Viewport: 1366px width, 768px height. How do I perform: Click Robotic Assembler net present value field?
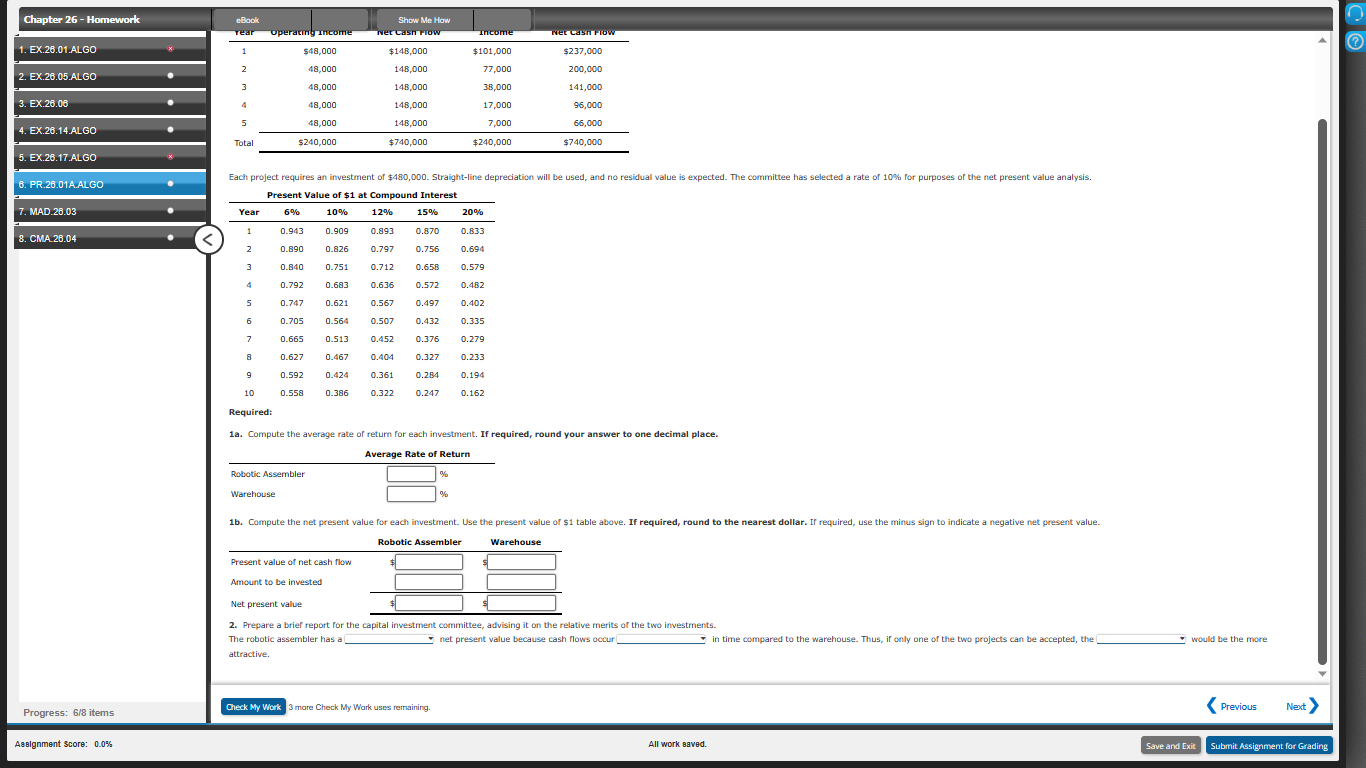tap(429, 603)
